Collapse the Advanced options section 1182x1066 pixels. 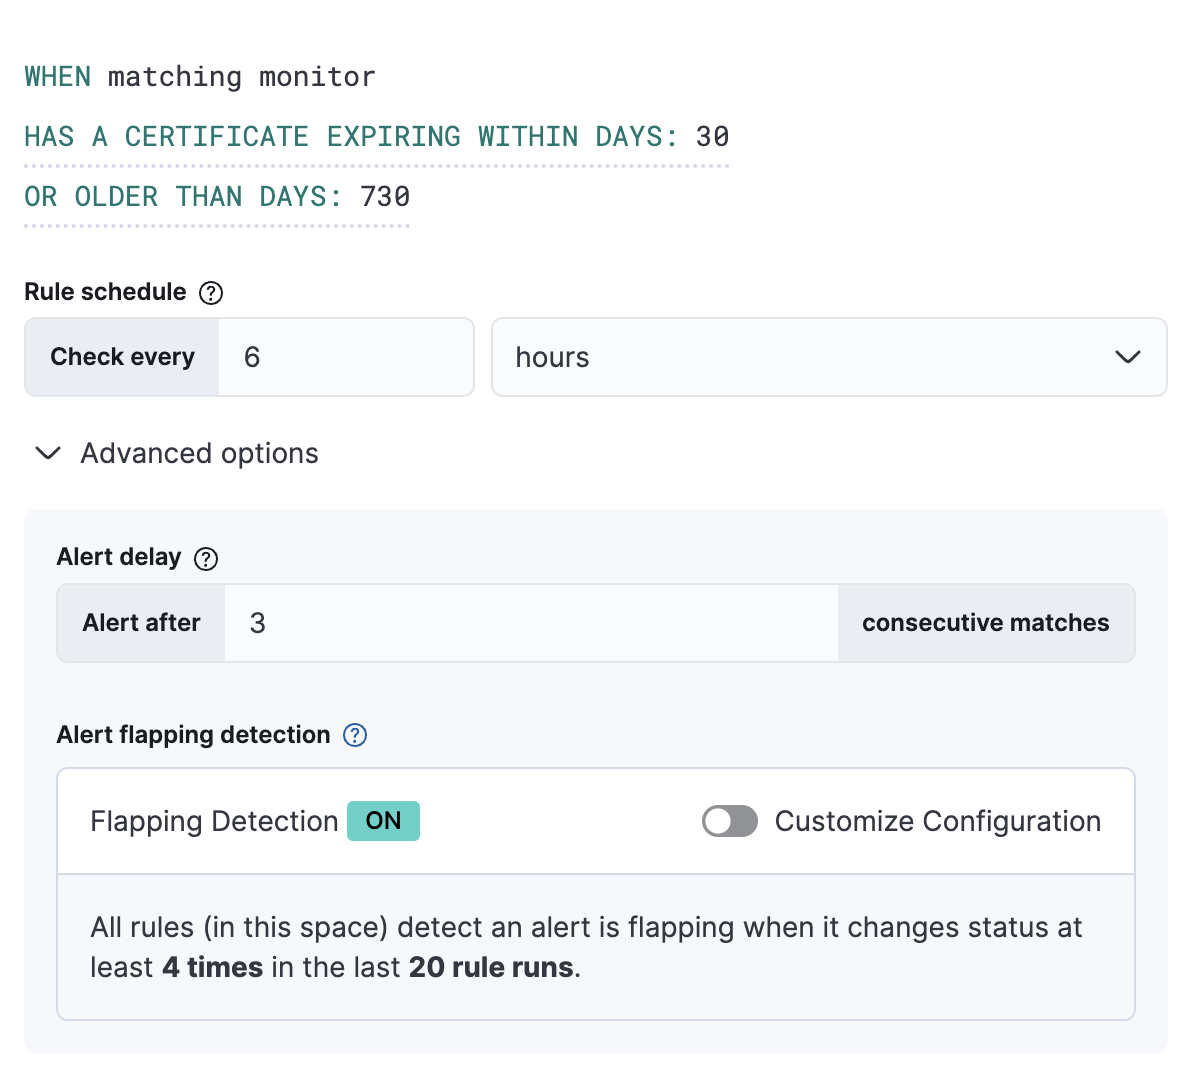click(x=198, y=453)
